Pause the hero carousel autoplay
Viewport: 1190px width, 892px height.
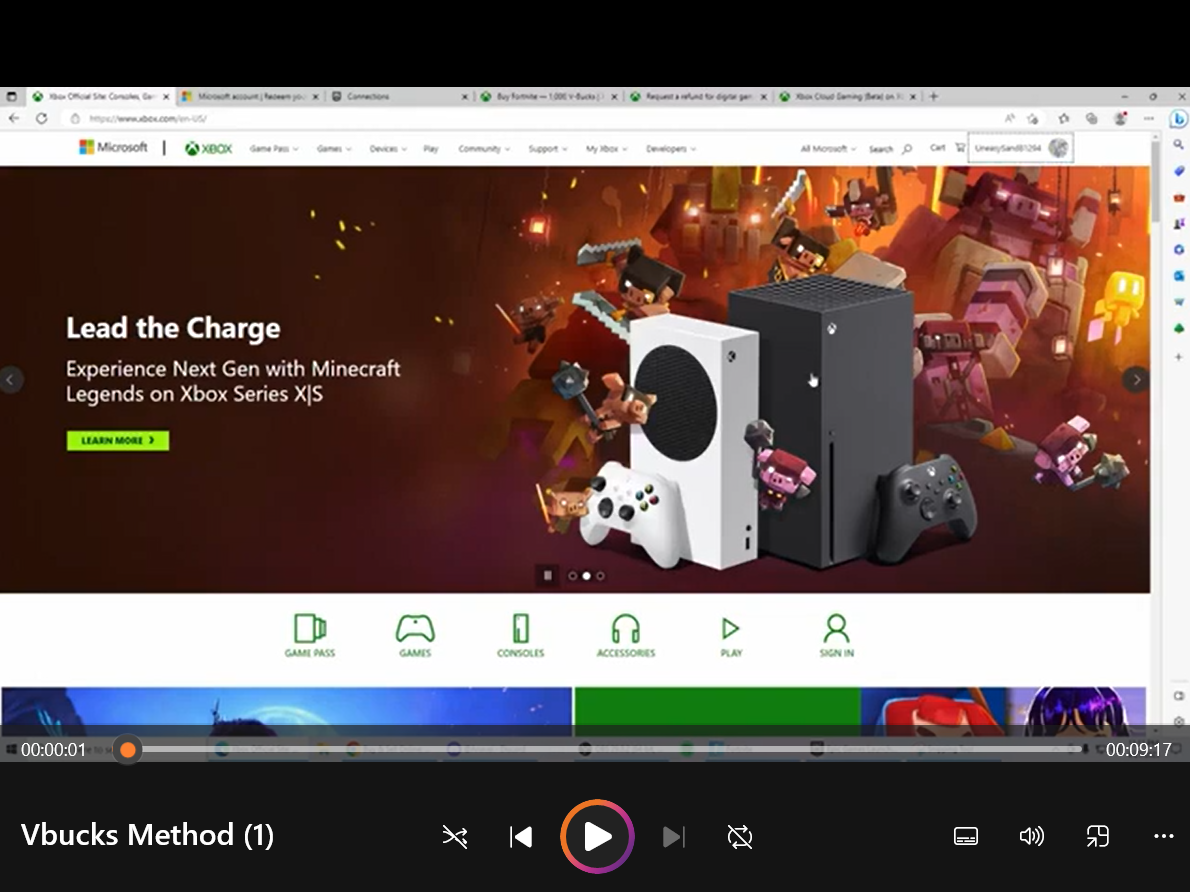click(547, 575)
